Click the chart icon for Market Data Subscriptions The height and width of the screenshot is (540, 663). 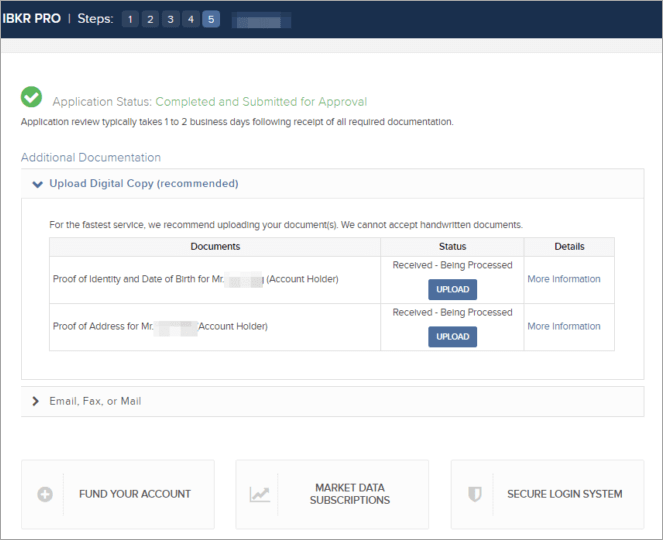(260, 494)
